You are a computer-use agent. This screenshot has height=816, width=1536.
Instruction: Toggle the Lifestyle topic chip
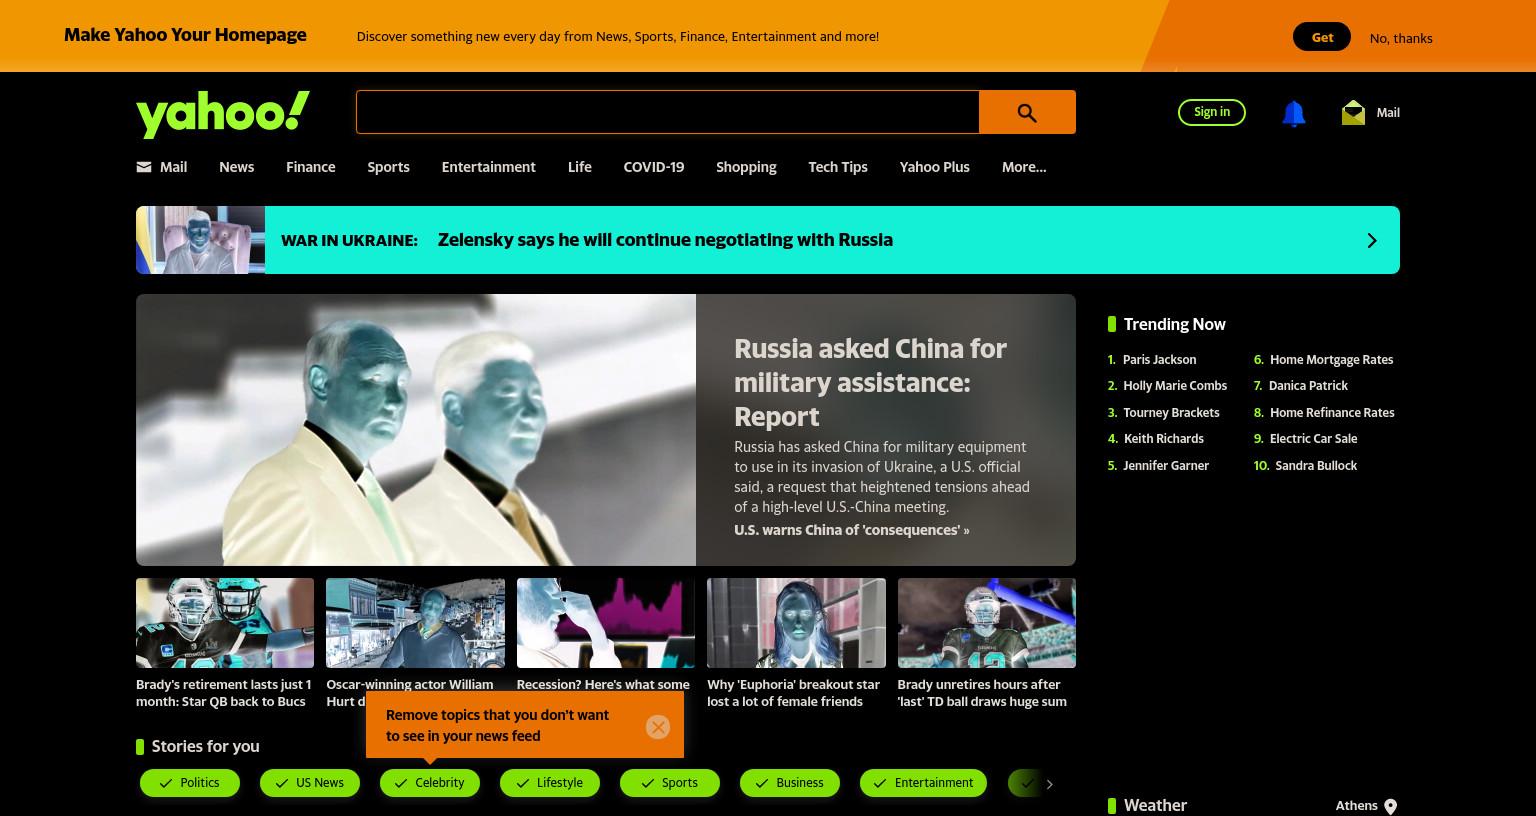coord(550,783)
